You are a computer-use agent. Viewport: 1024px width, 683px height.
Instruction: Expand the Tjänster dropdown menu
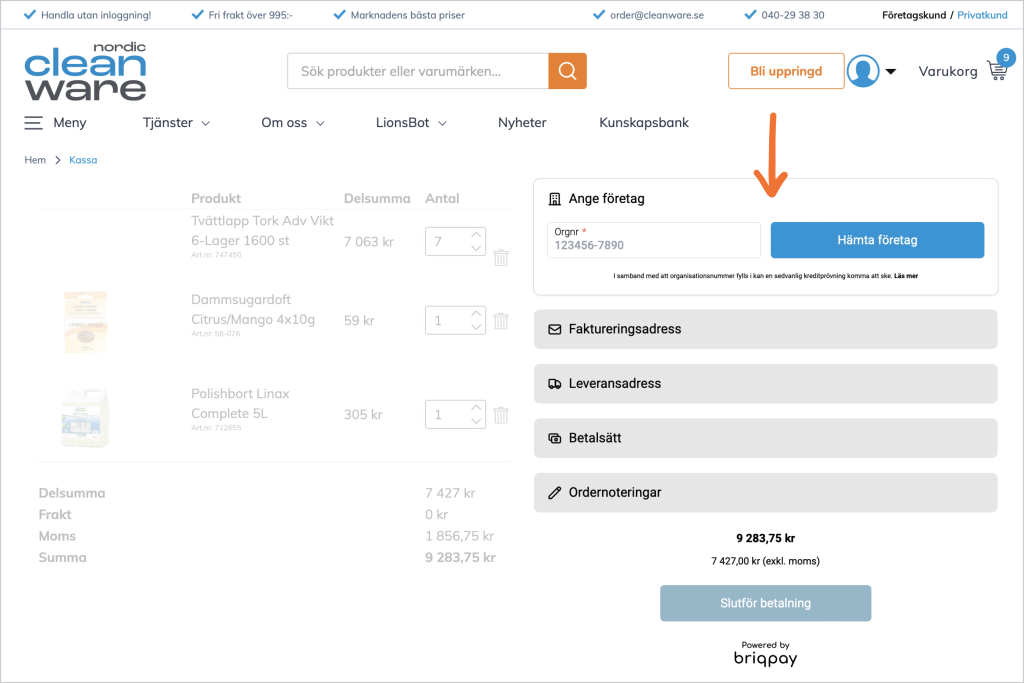click(176, 123)
